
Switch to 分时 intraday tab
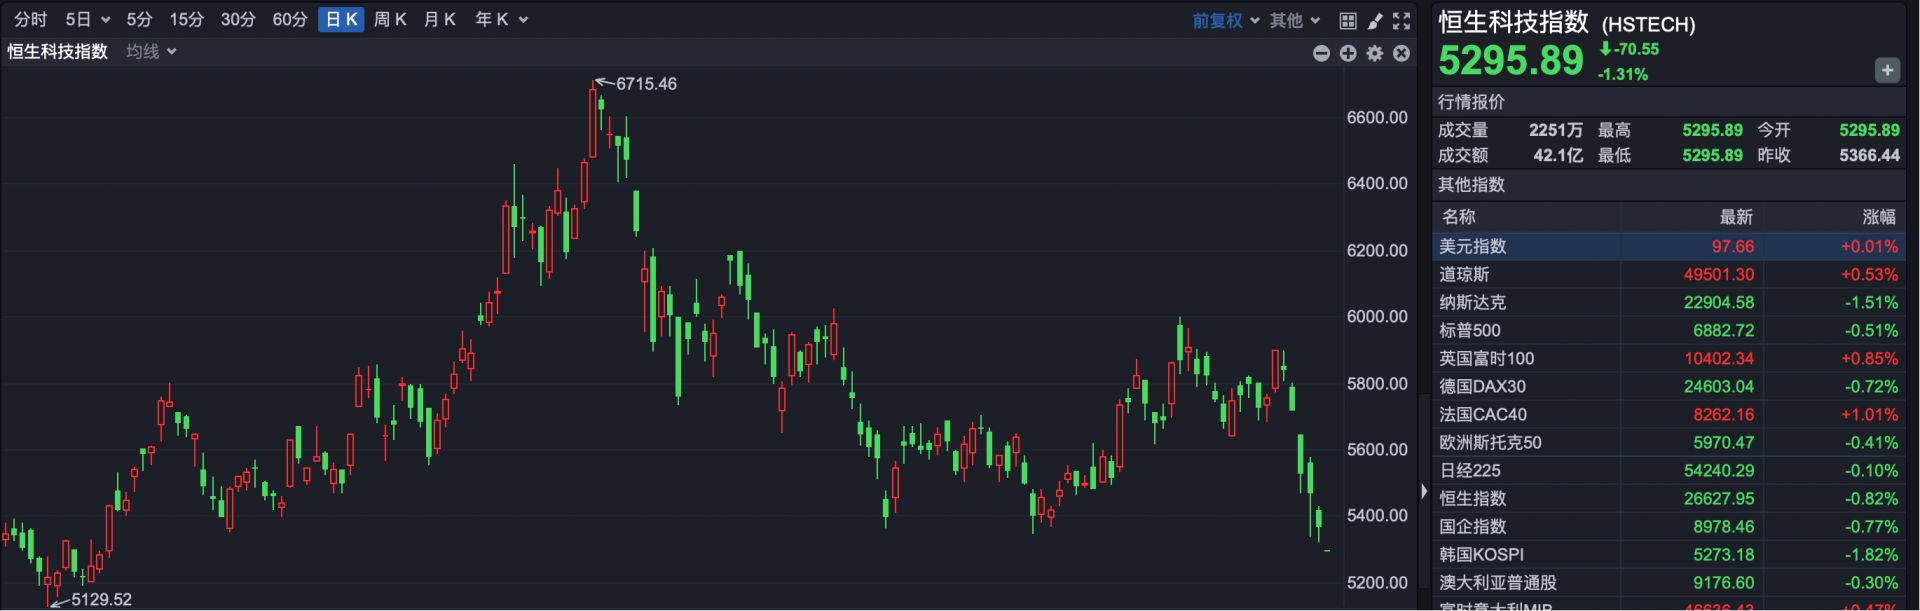[x=30, y=20]
